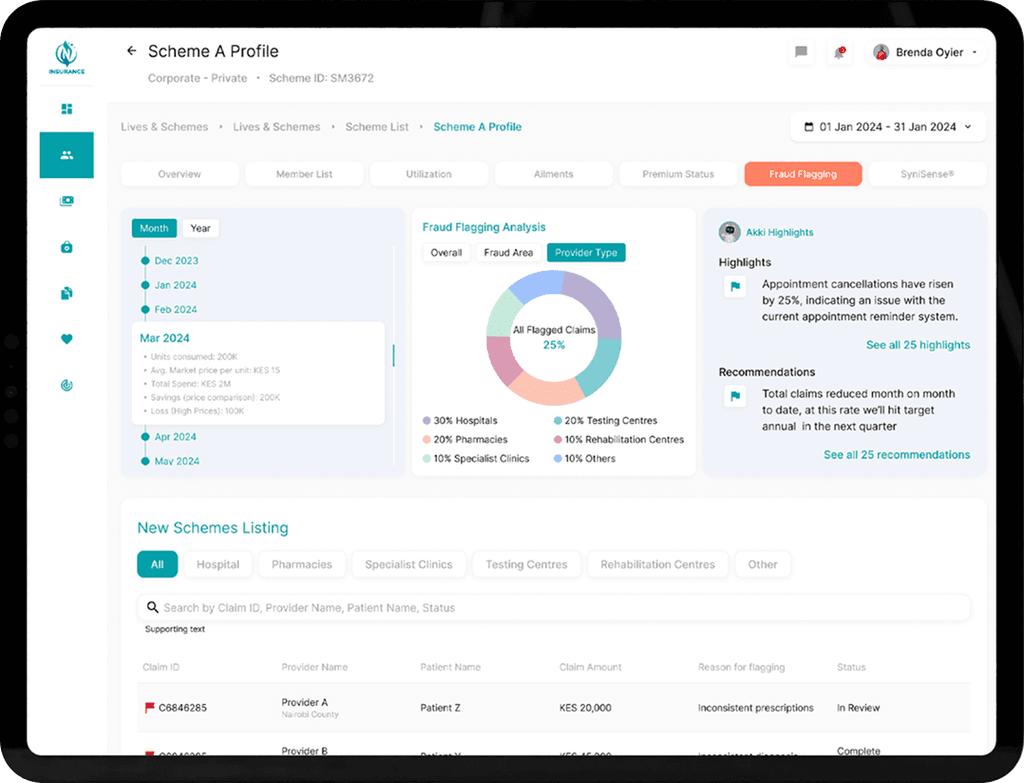Open the Premium Status tab
1024x783 pixels.
click(678, 174)
